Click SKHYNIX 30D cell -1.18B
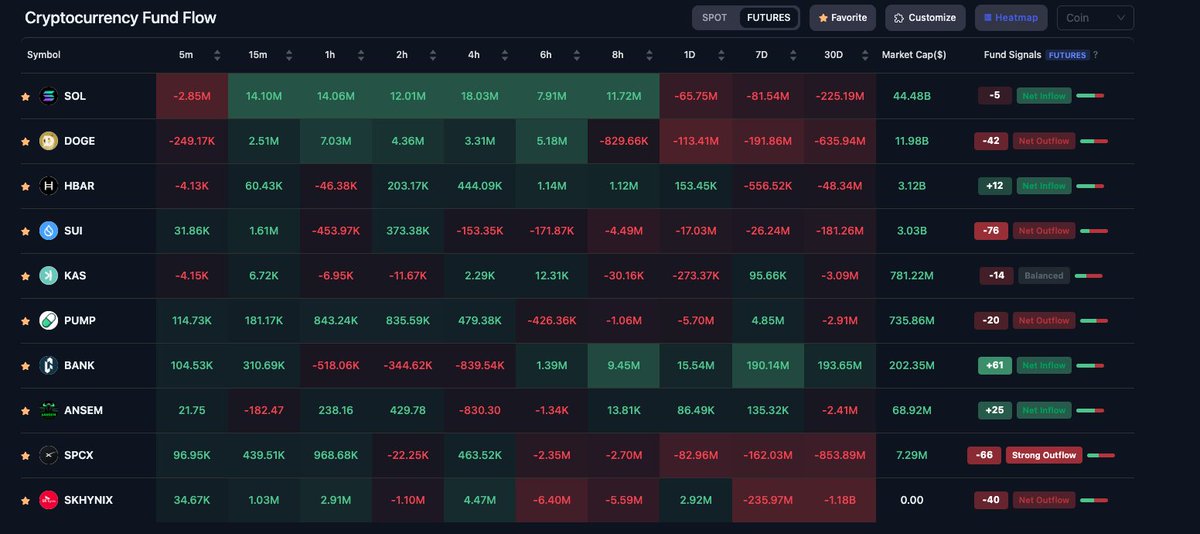 [840, 500]
